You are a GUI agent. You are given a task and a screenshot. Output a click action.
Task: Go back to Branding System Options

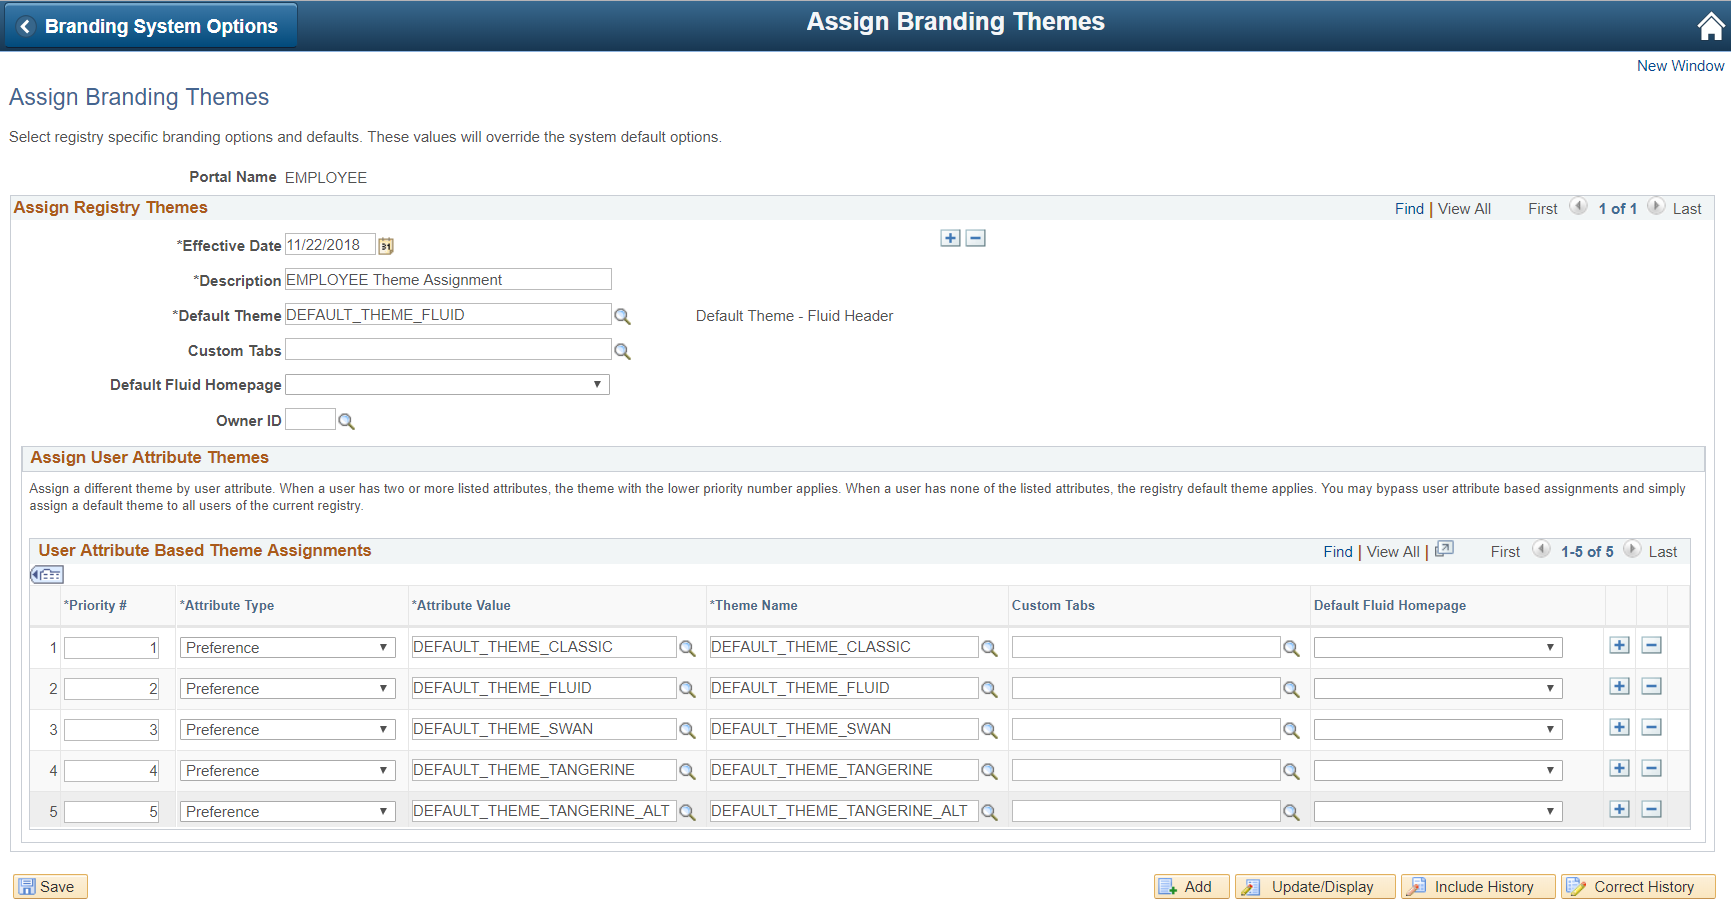(x=150, y=27)
